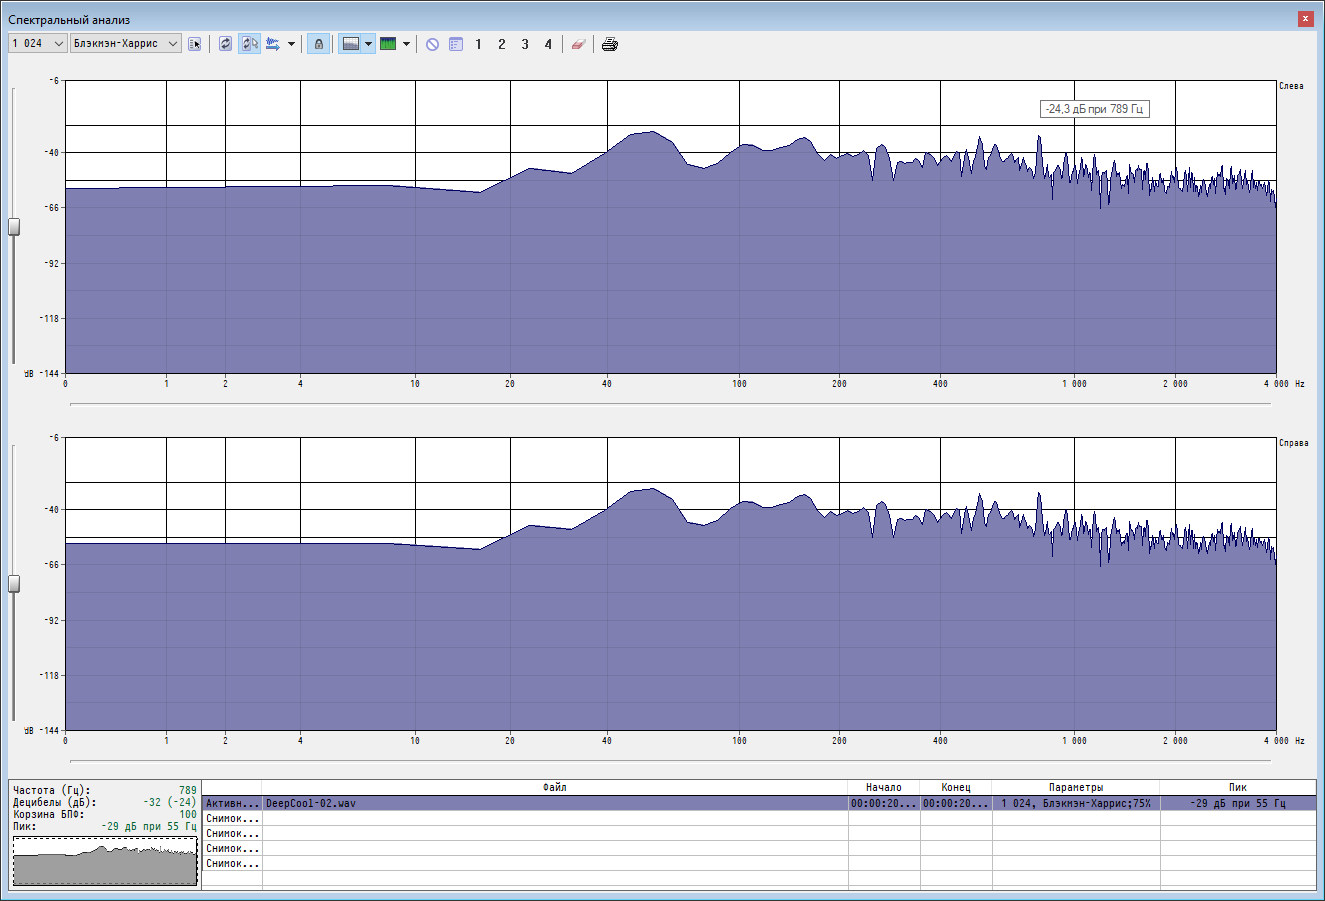Expand the arrow beside the normal display icon

[369, 44]
